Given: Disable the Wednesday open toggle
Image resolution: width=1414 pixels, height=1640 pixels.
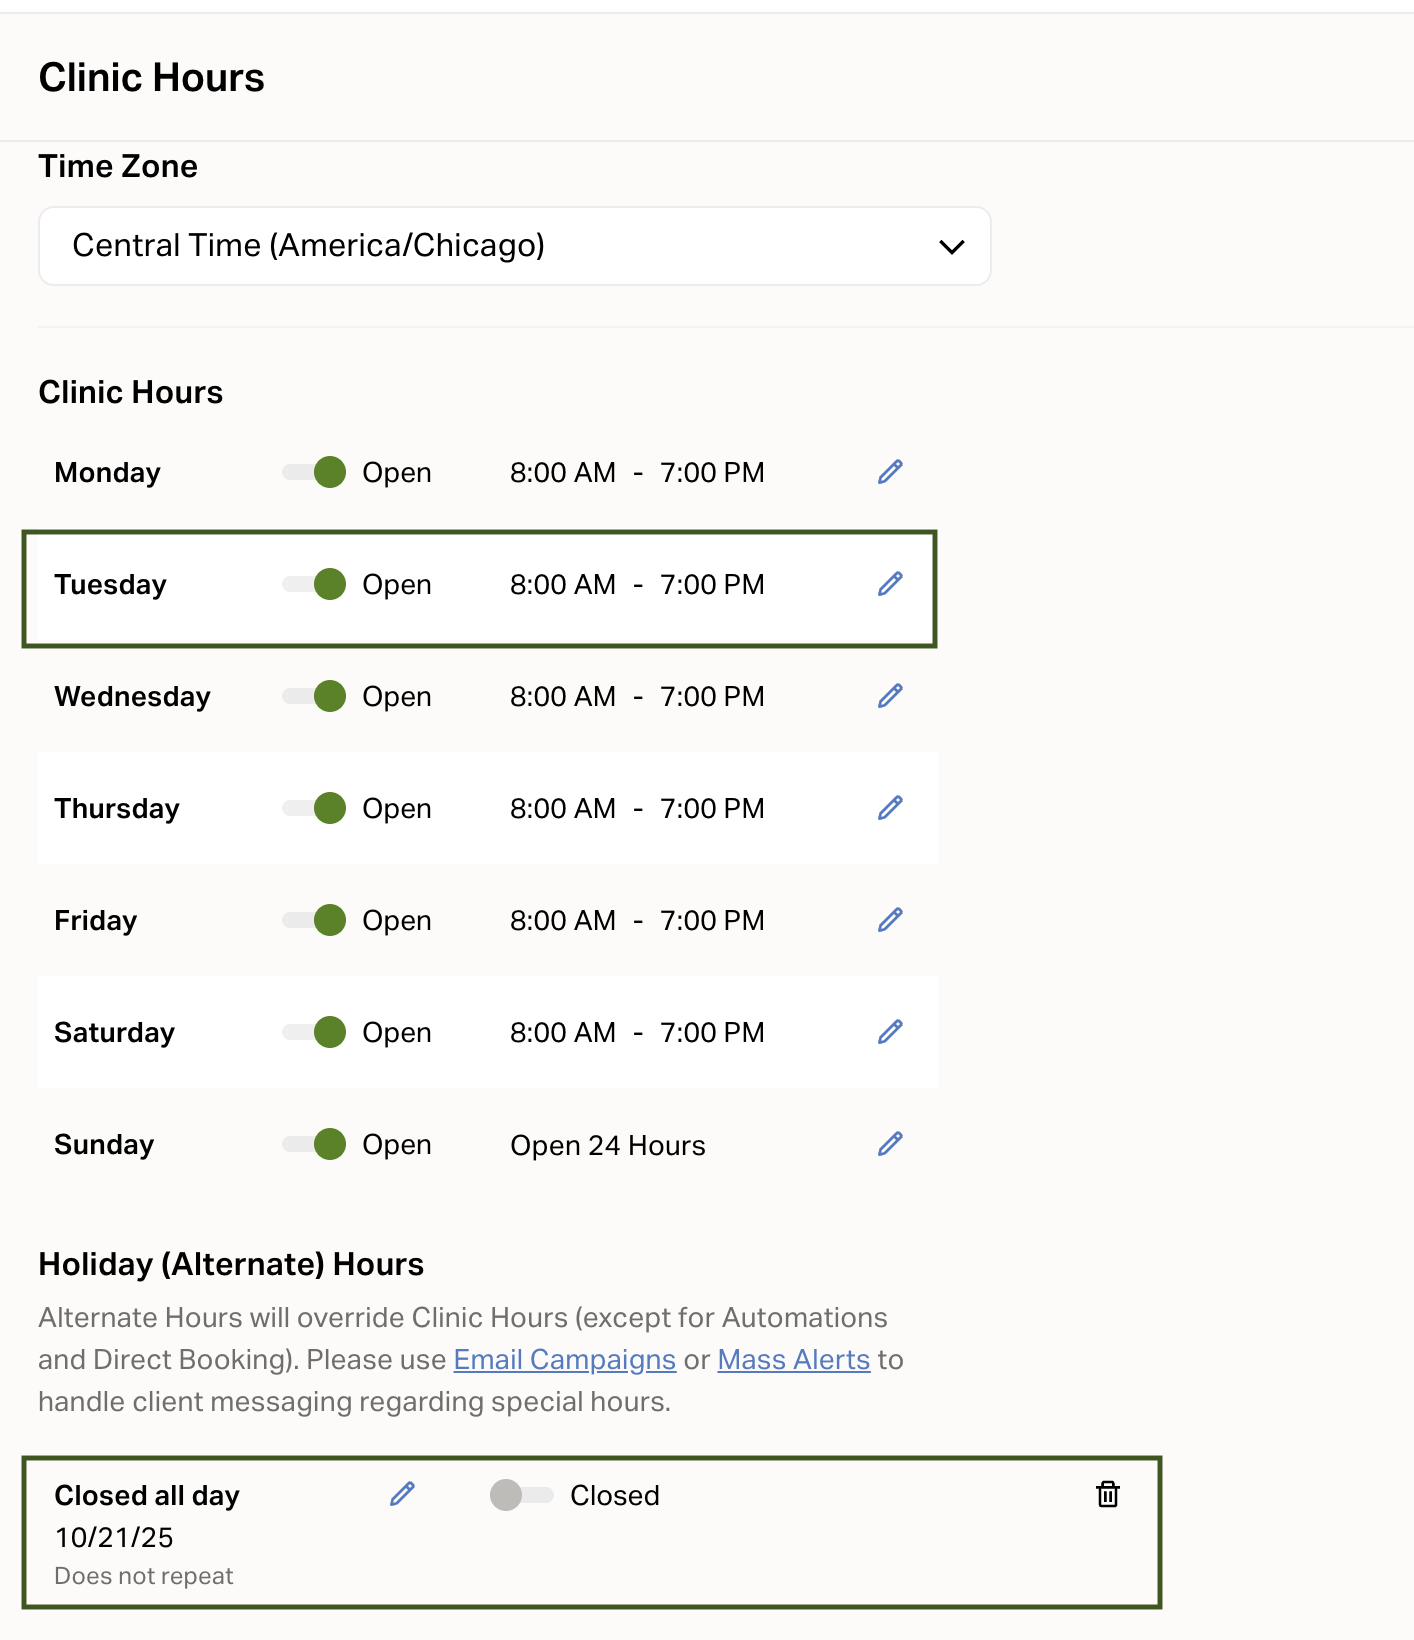Looking at the screenshot, I should click(x=315, y=696).
